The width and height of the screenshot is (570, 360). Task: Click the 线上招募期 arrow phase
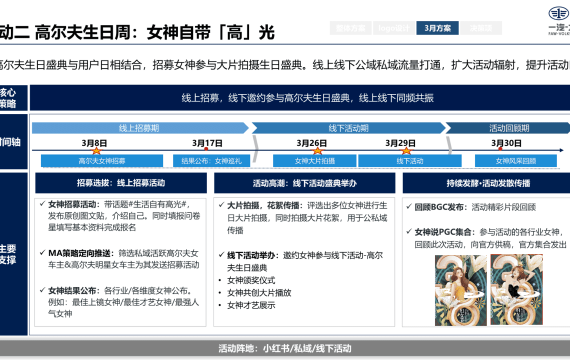point(140,128)
